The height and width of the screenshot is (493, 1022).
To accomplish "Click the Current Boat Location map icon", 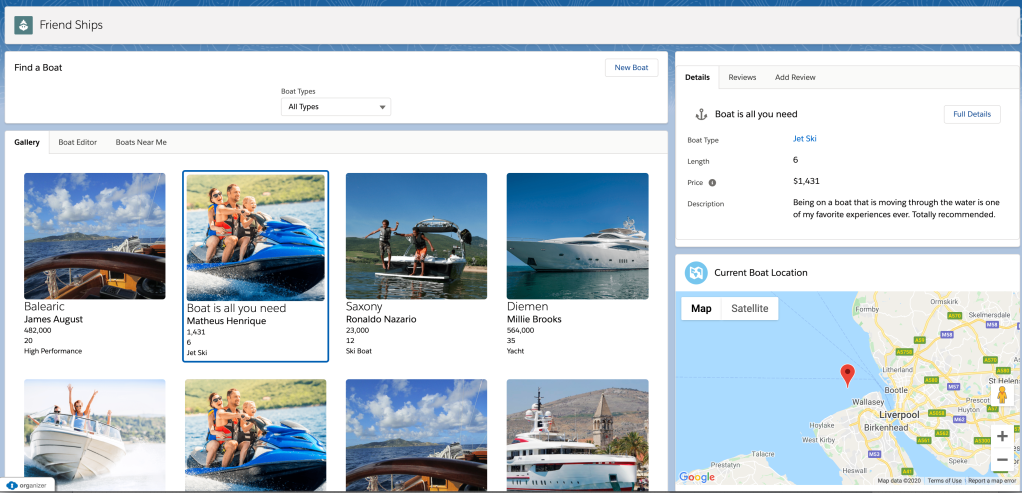I will (695, 272).
